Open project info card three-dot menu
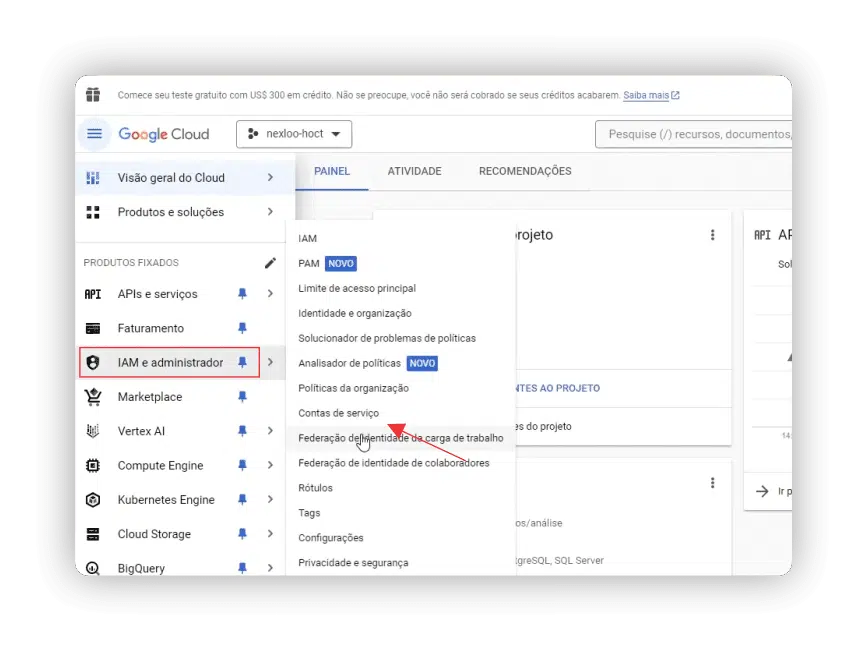 tap(712, 235)
